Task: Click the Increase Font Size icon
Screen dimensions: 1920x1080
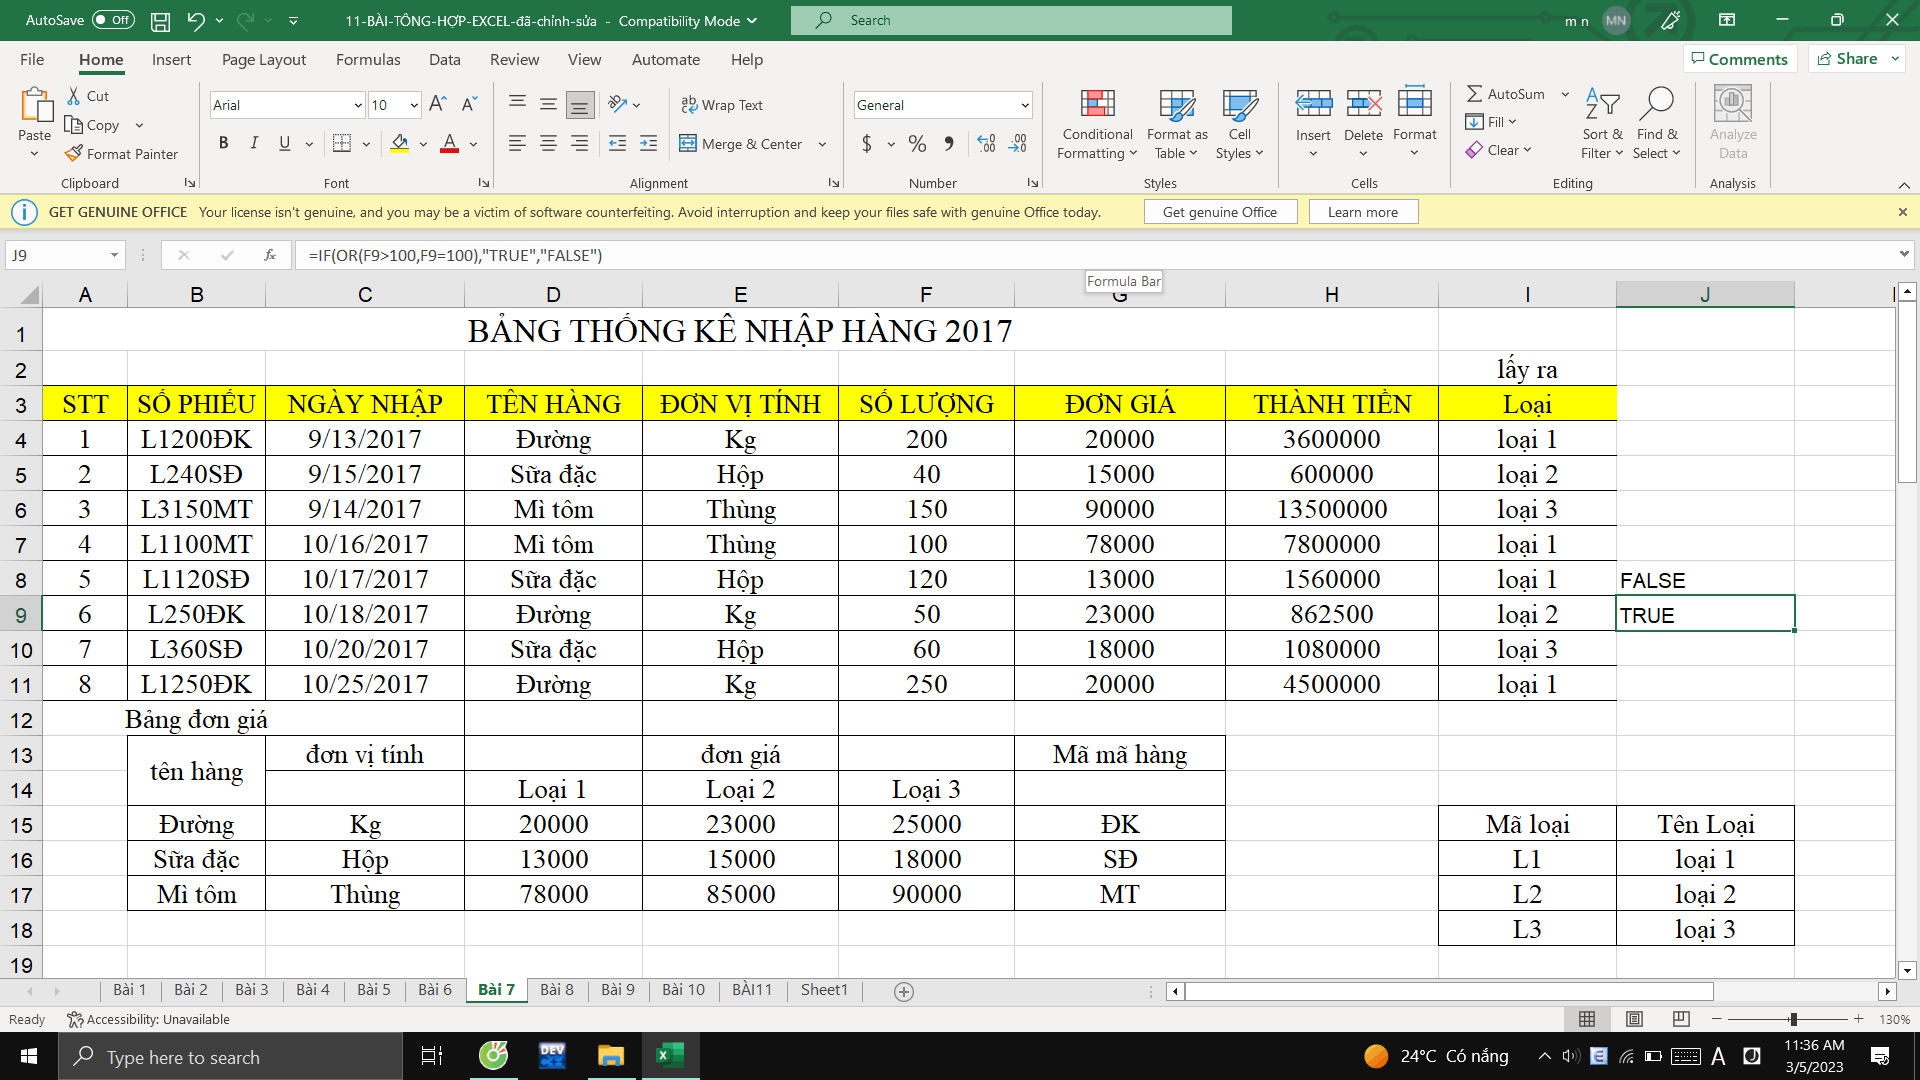Action: coord(437,104)
